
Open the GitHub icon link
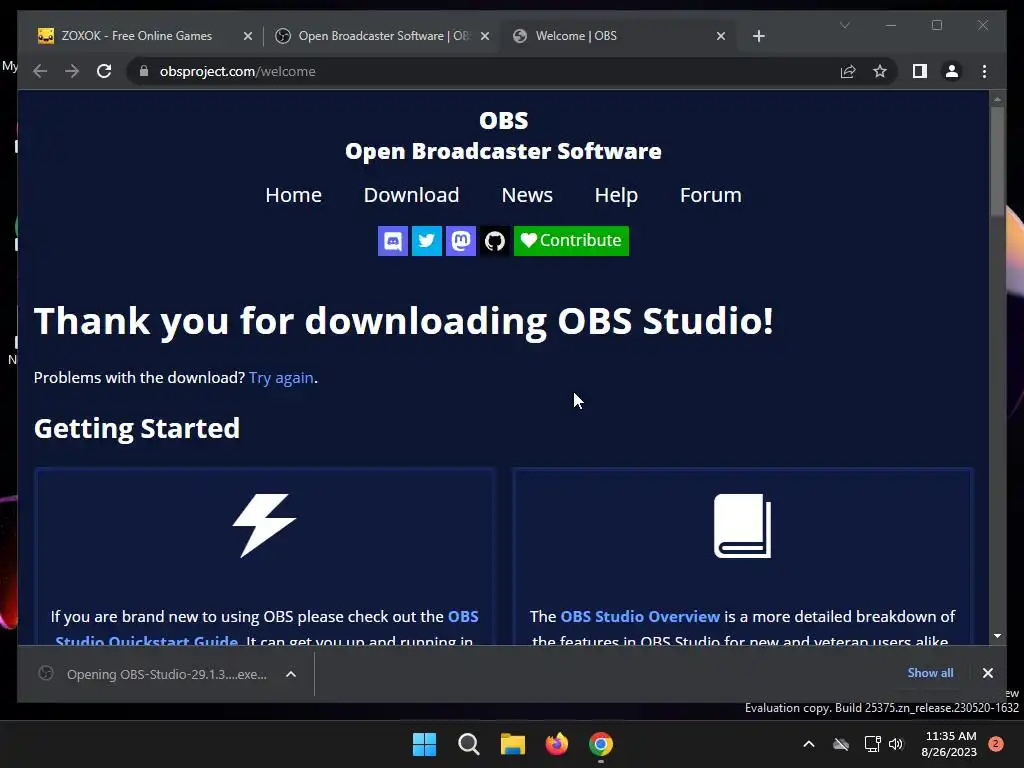494,241
